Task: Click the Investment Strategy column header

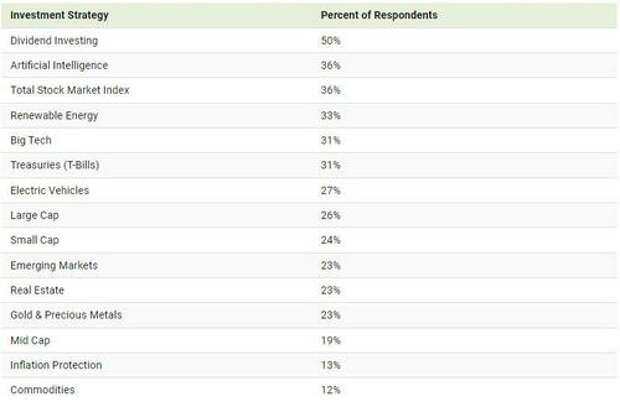Action: (x=59, y=15)
